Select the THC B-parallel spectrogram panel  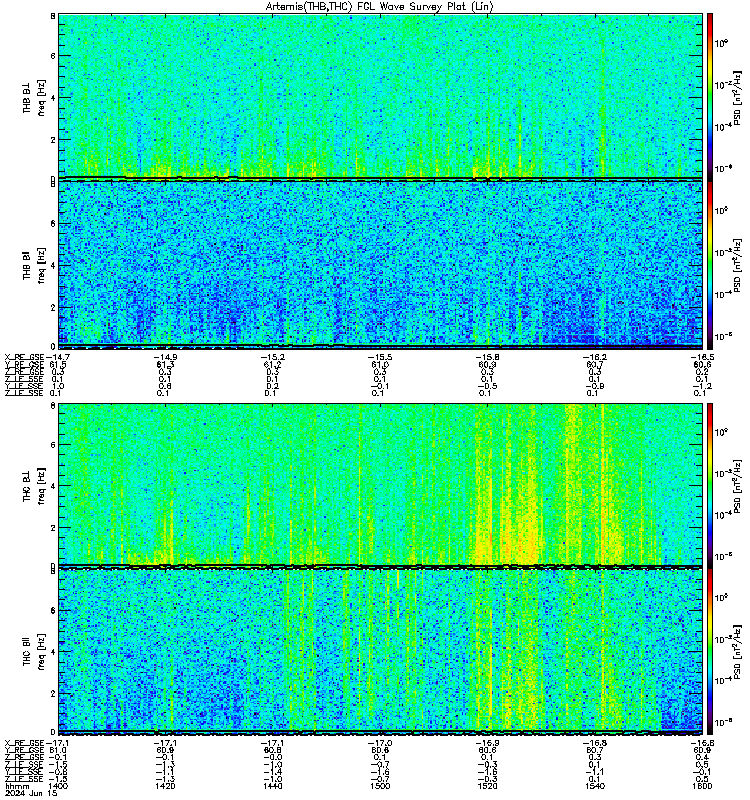(380, 651)
